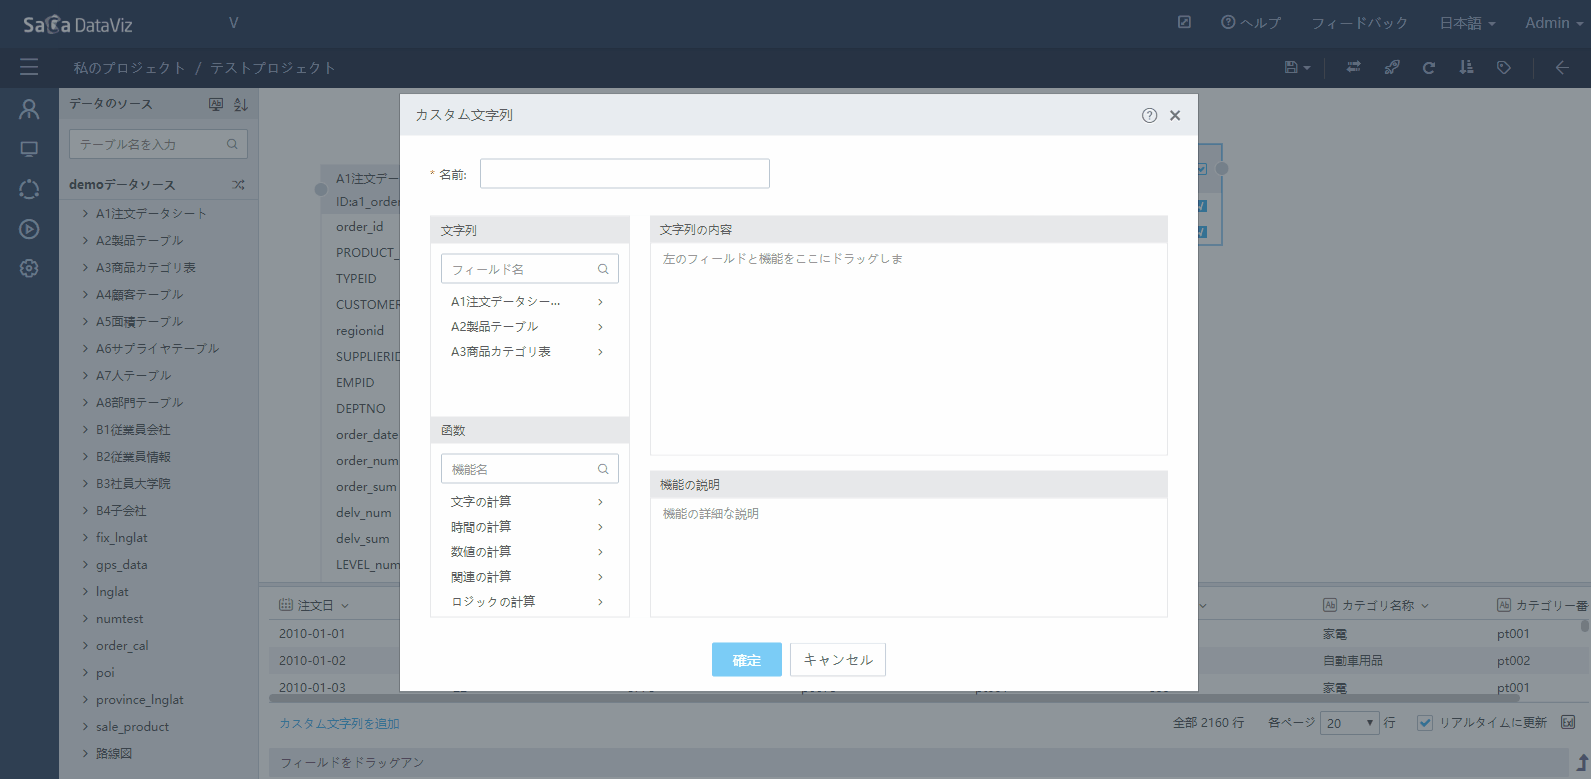
Task: Expand sale_product in the sidebar tree
Action: coord(86,727)
